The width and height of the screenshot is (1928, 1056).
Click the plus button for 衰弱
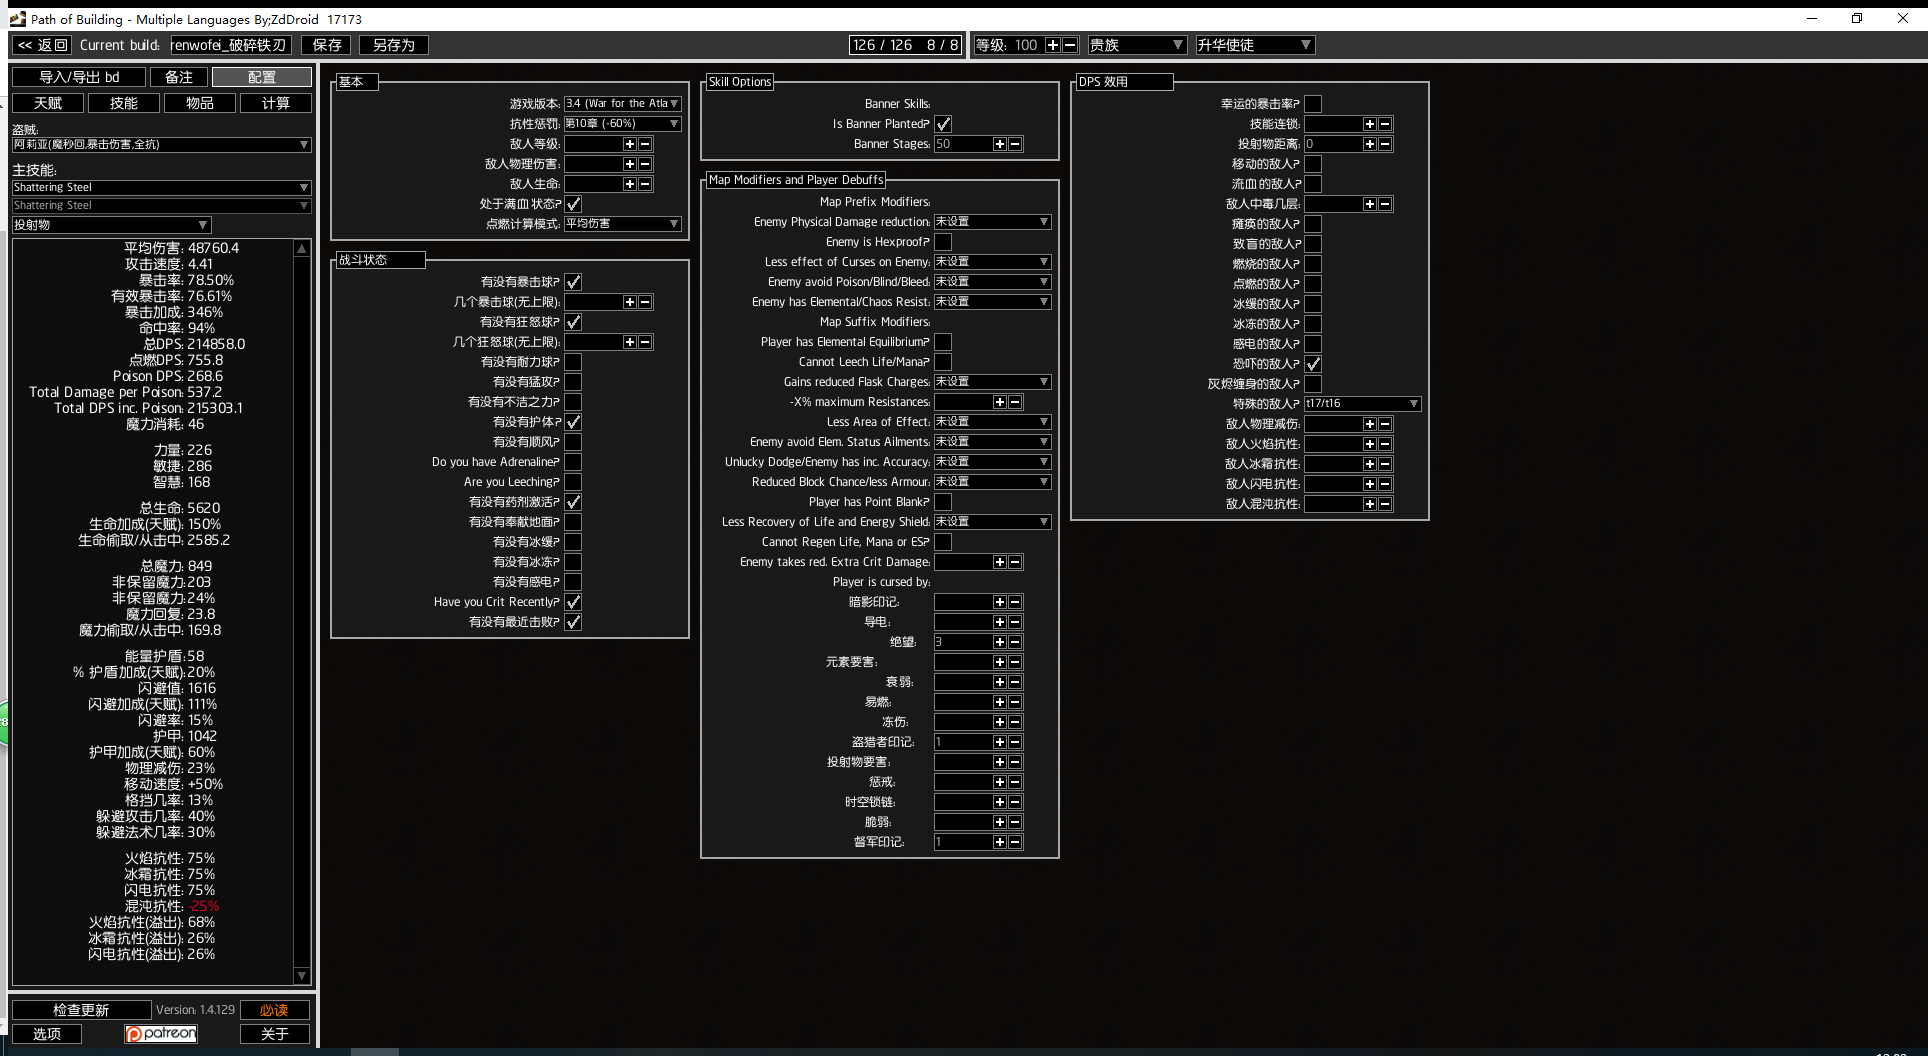click(999, 682)
